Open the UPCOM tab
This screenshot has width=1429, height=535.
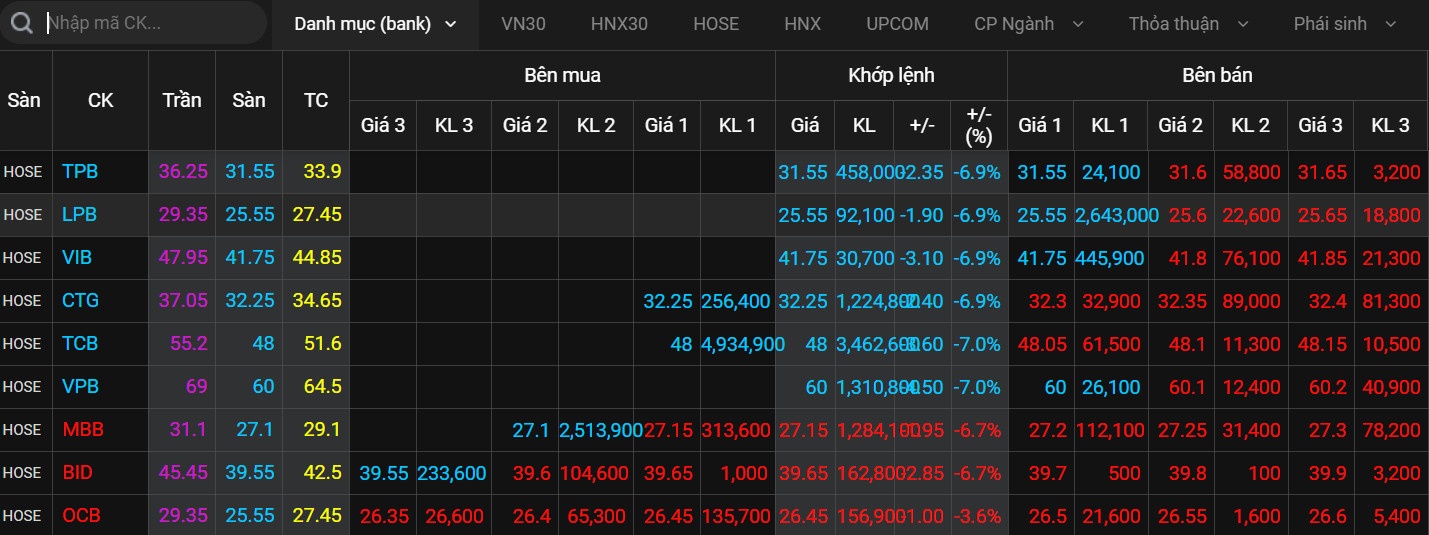point(897,24)
